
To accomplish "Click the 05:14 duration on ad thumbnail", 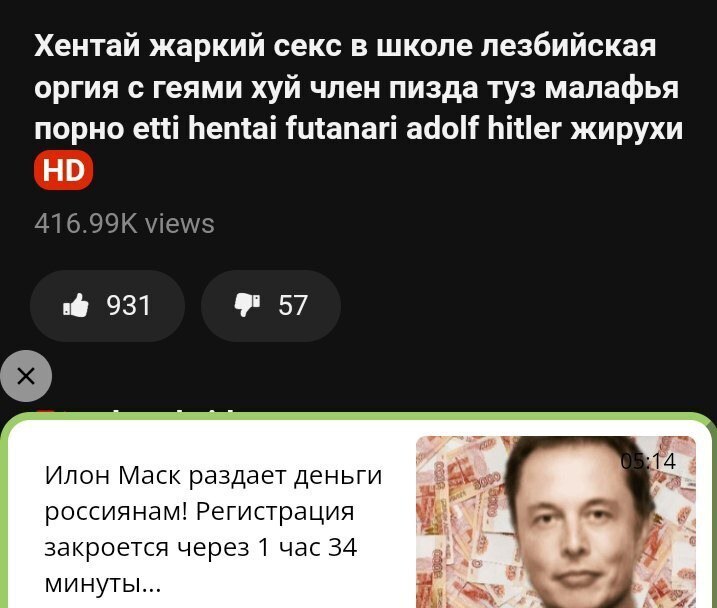I will [x=648, y=461].
